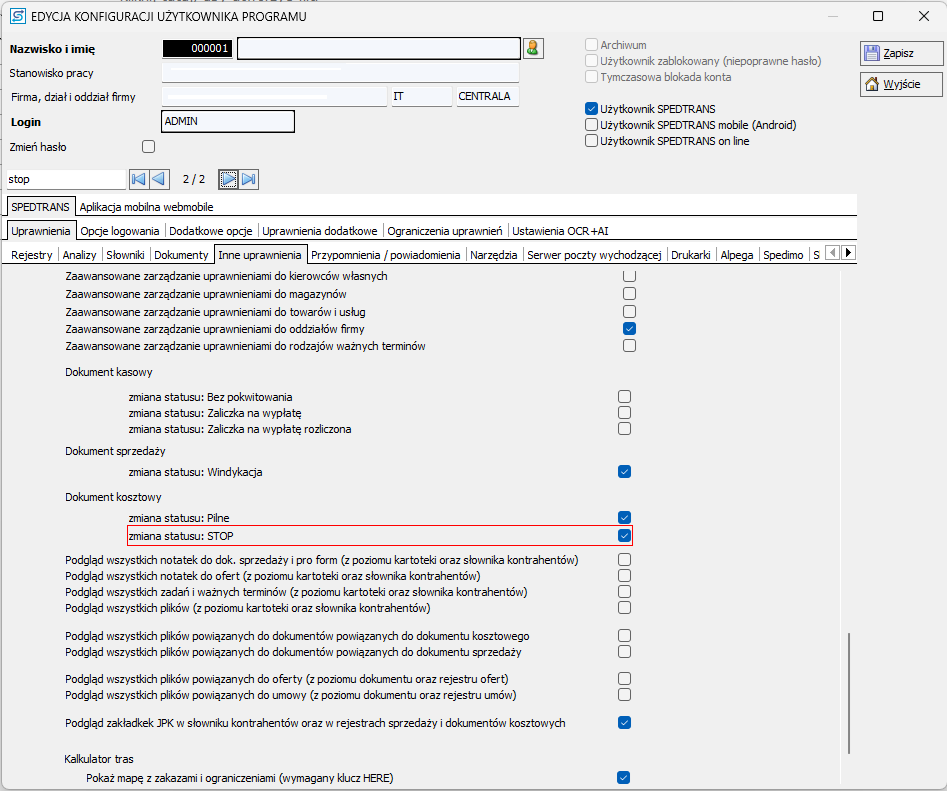Click the SPEDTRANS app logo in title bar
The height and width of the screenshot is (791, 947).
(x=17, y=16)
